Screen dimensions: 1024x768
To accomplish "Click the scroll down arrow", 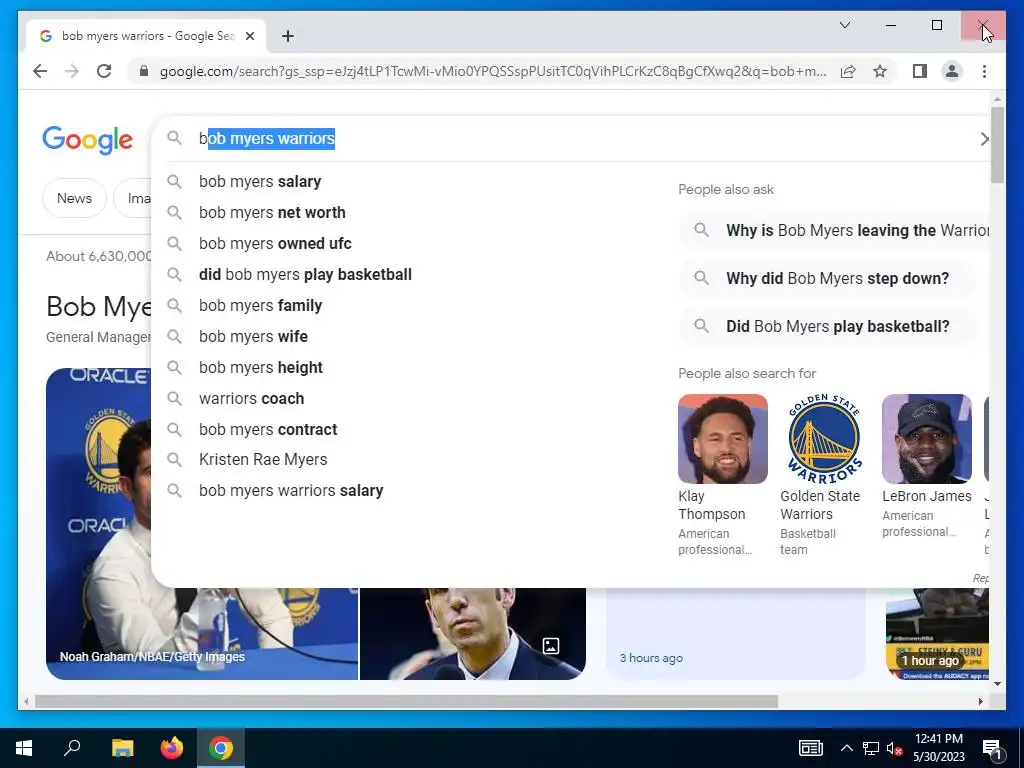I will [997, 684].
